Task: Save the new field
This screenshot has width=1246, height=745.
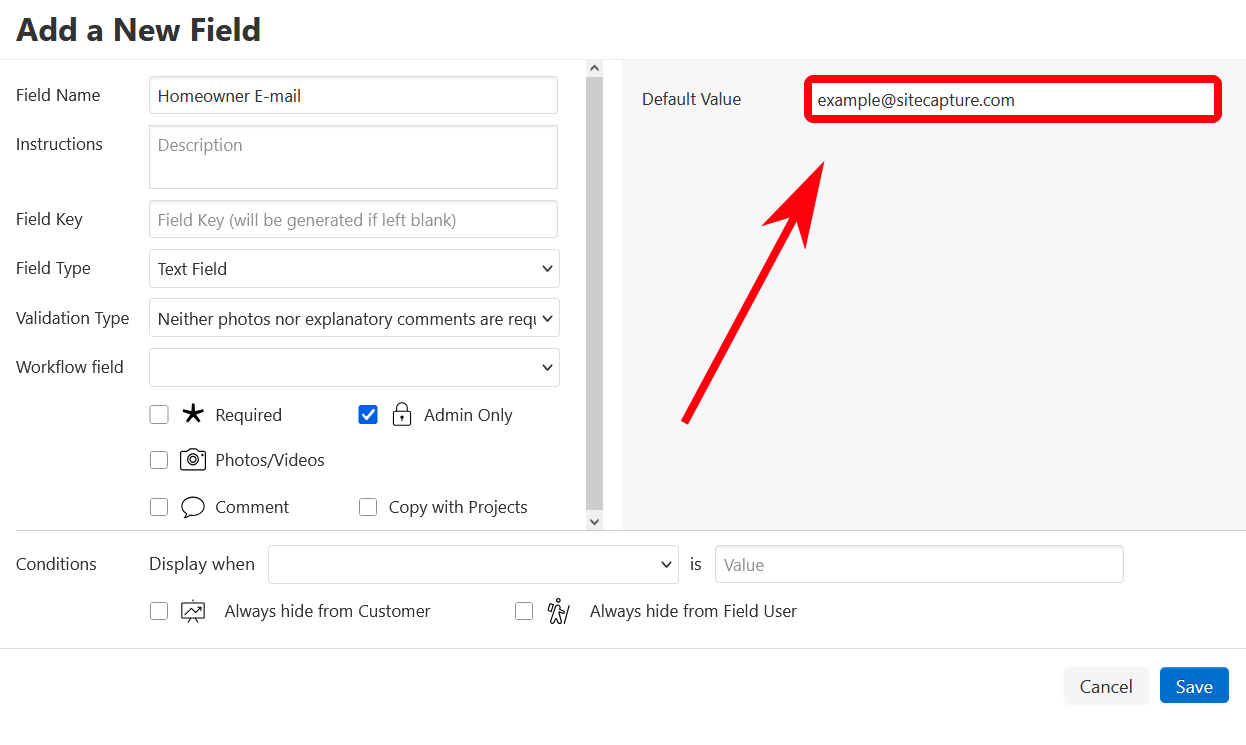Action: pyautogui.click(x=1194, y=686)
